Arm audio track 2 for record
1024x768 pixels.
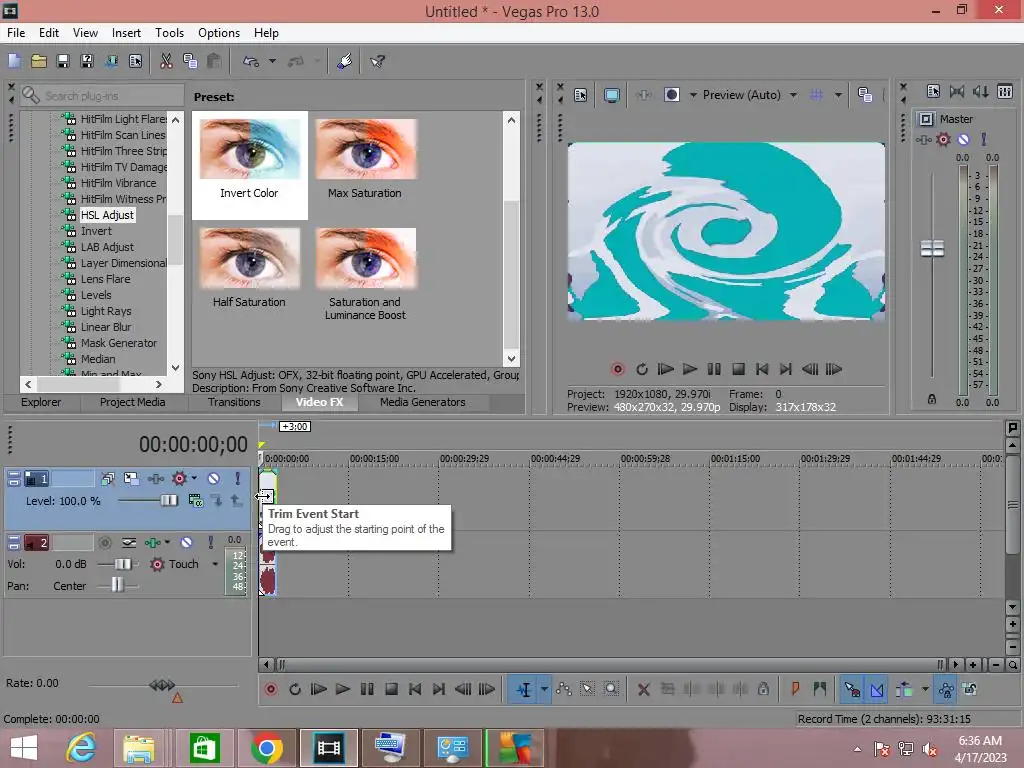pyautogui.click(x=104, y=543)
